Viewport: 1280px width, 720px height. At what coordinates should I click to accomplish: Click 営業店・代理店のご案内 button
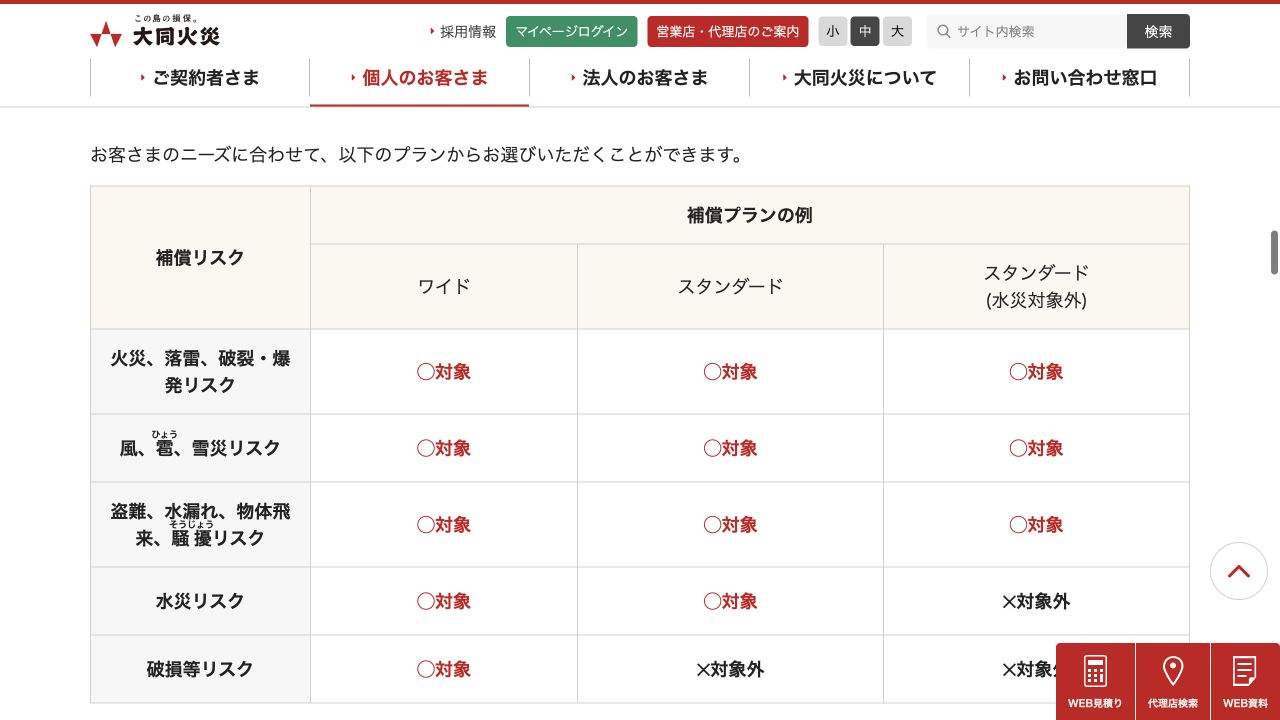pos(728,31)
